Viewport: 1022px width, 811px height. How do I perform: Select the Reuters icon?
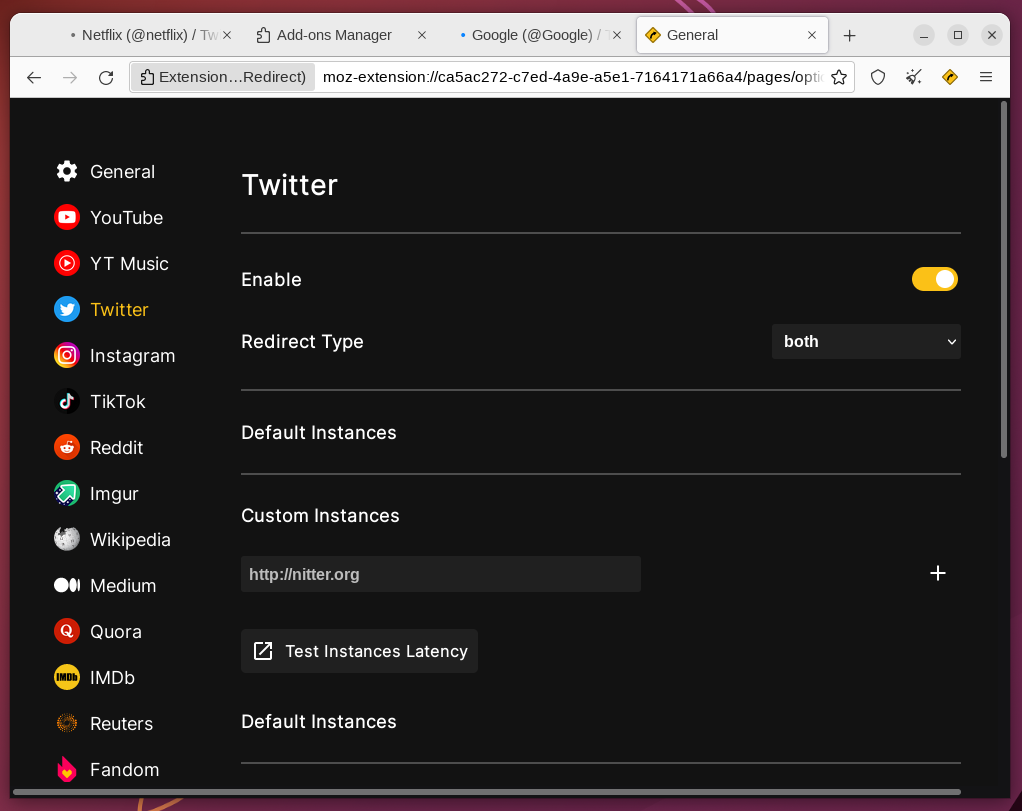[66, 723]
